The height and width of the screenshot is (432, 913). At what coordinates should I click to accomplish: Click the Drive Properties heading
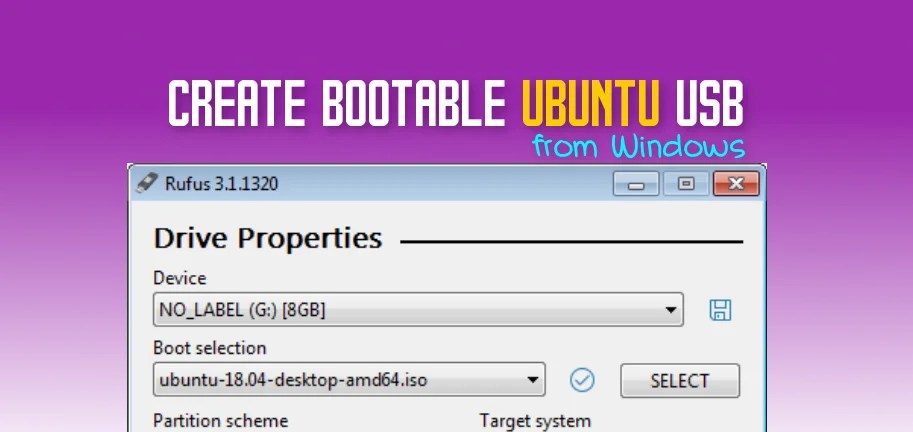[x=268, y=239]
